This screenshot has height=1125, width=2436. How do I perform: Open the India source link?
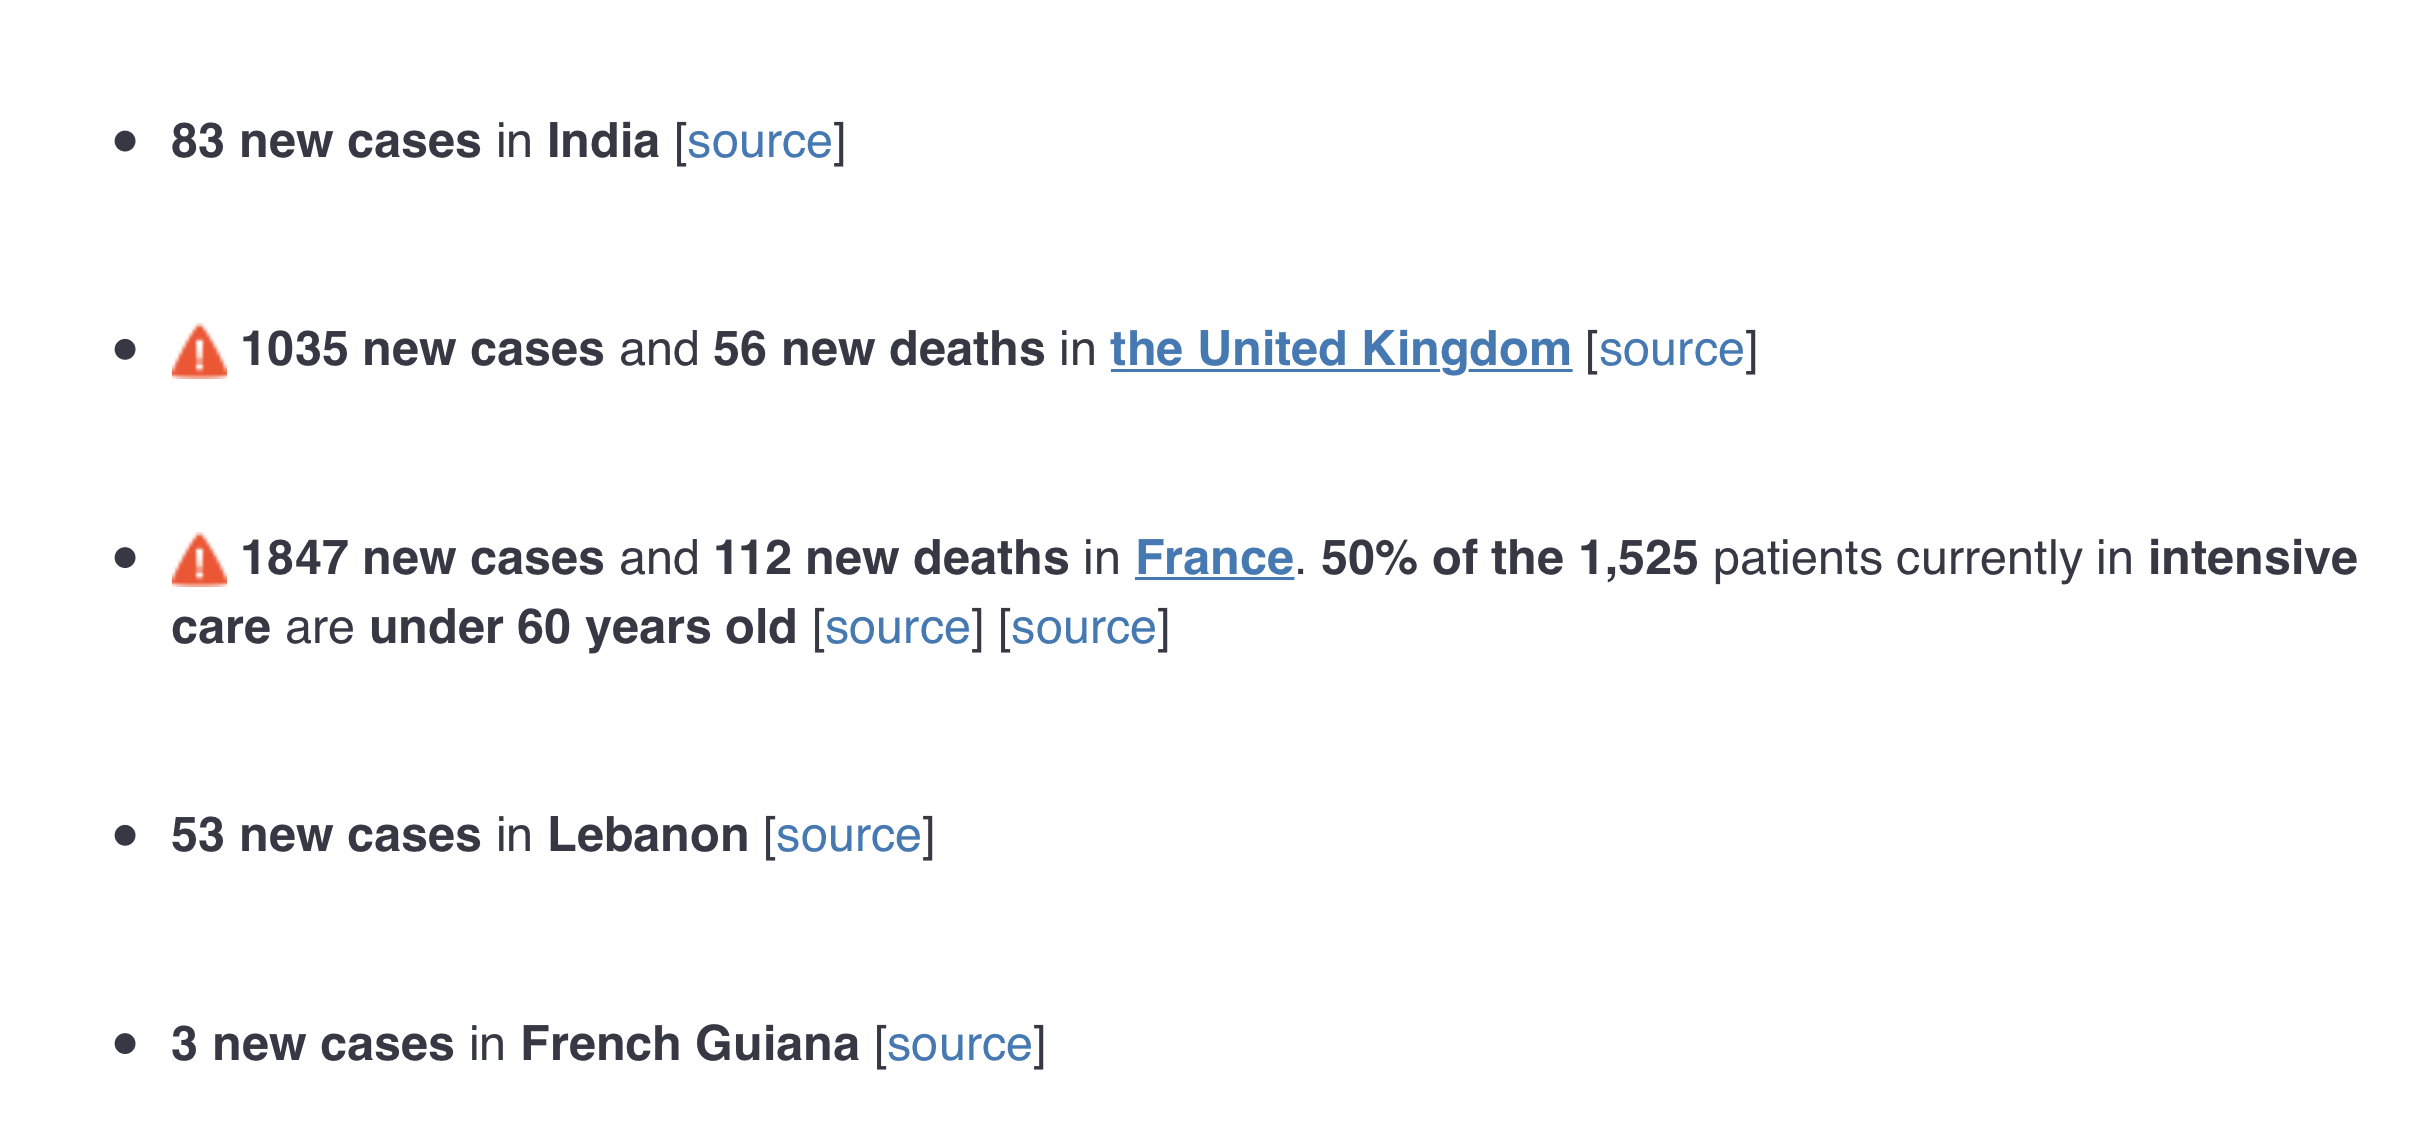[x=760, y=142]
